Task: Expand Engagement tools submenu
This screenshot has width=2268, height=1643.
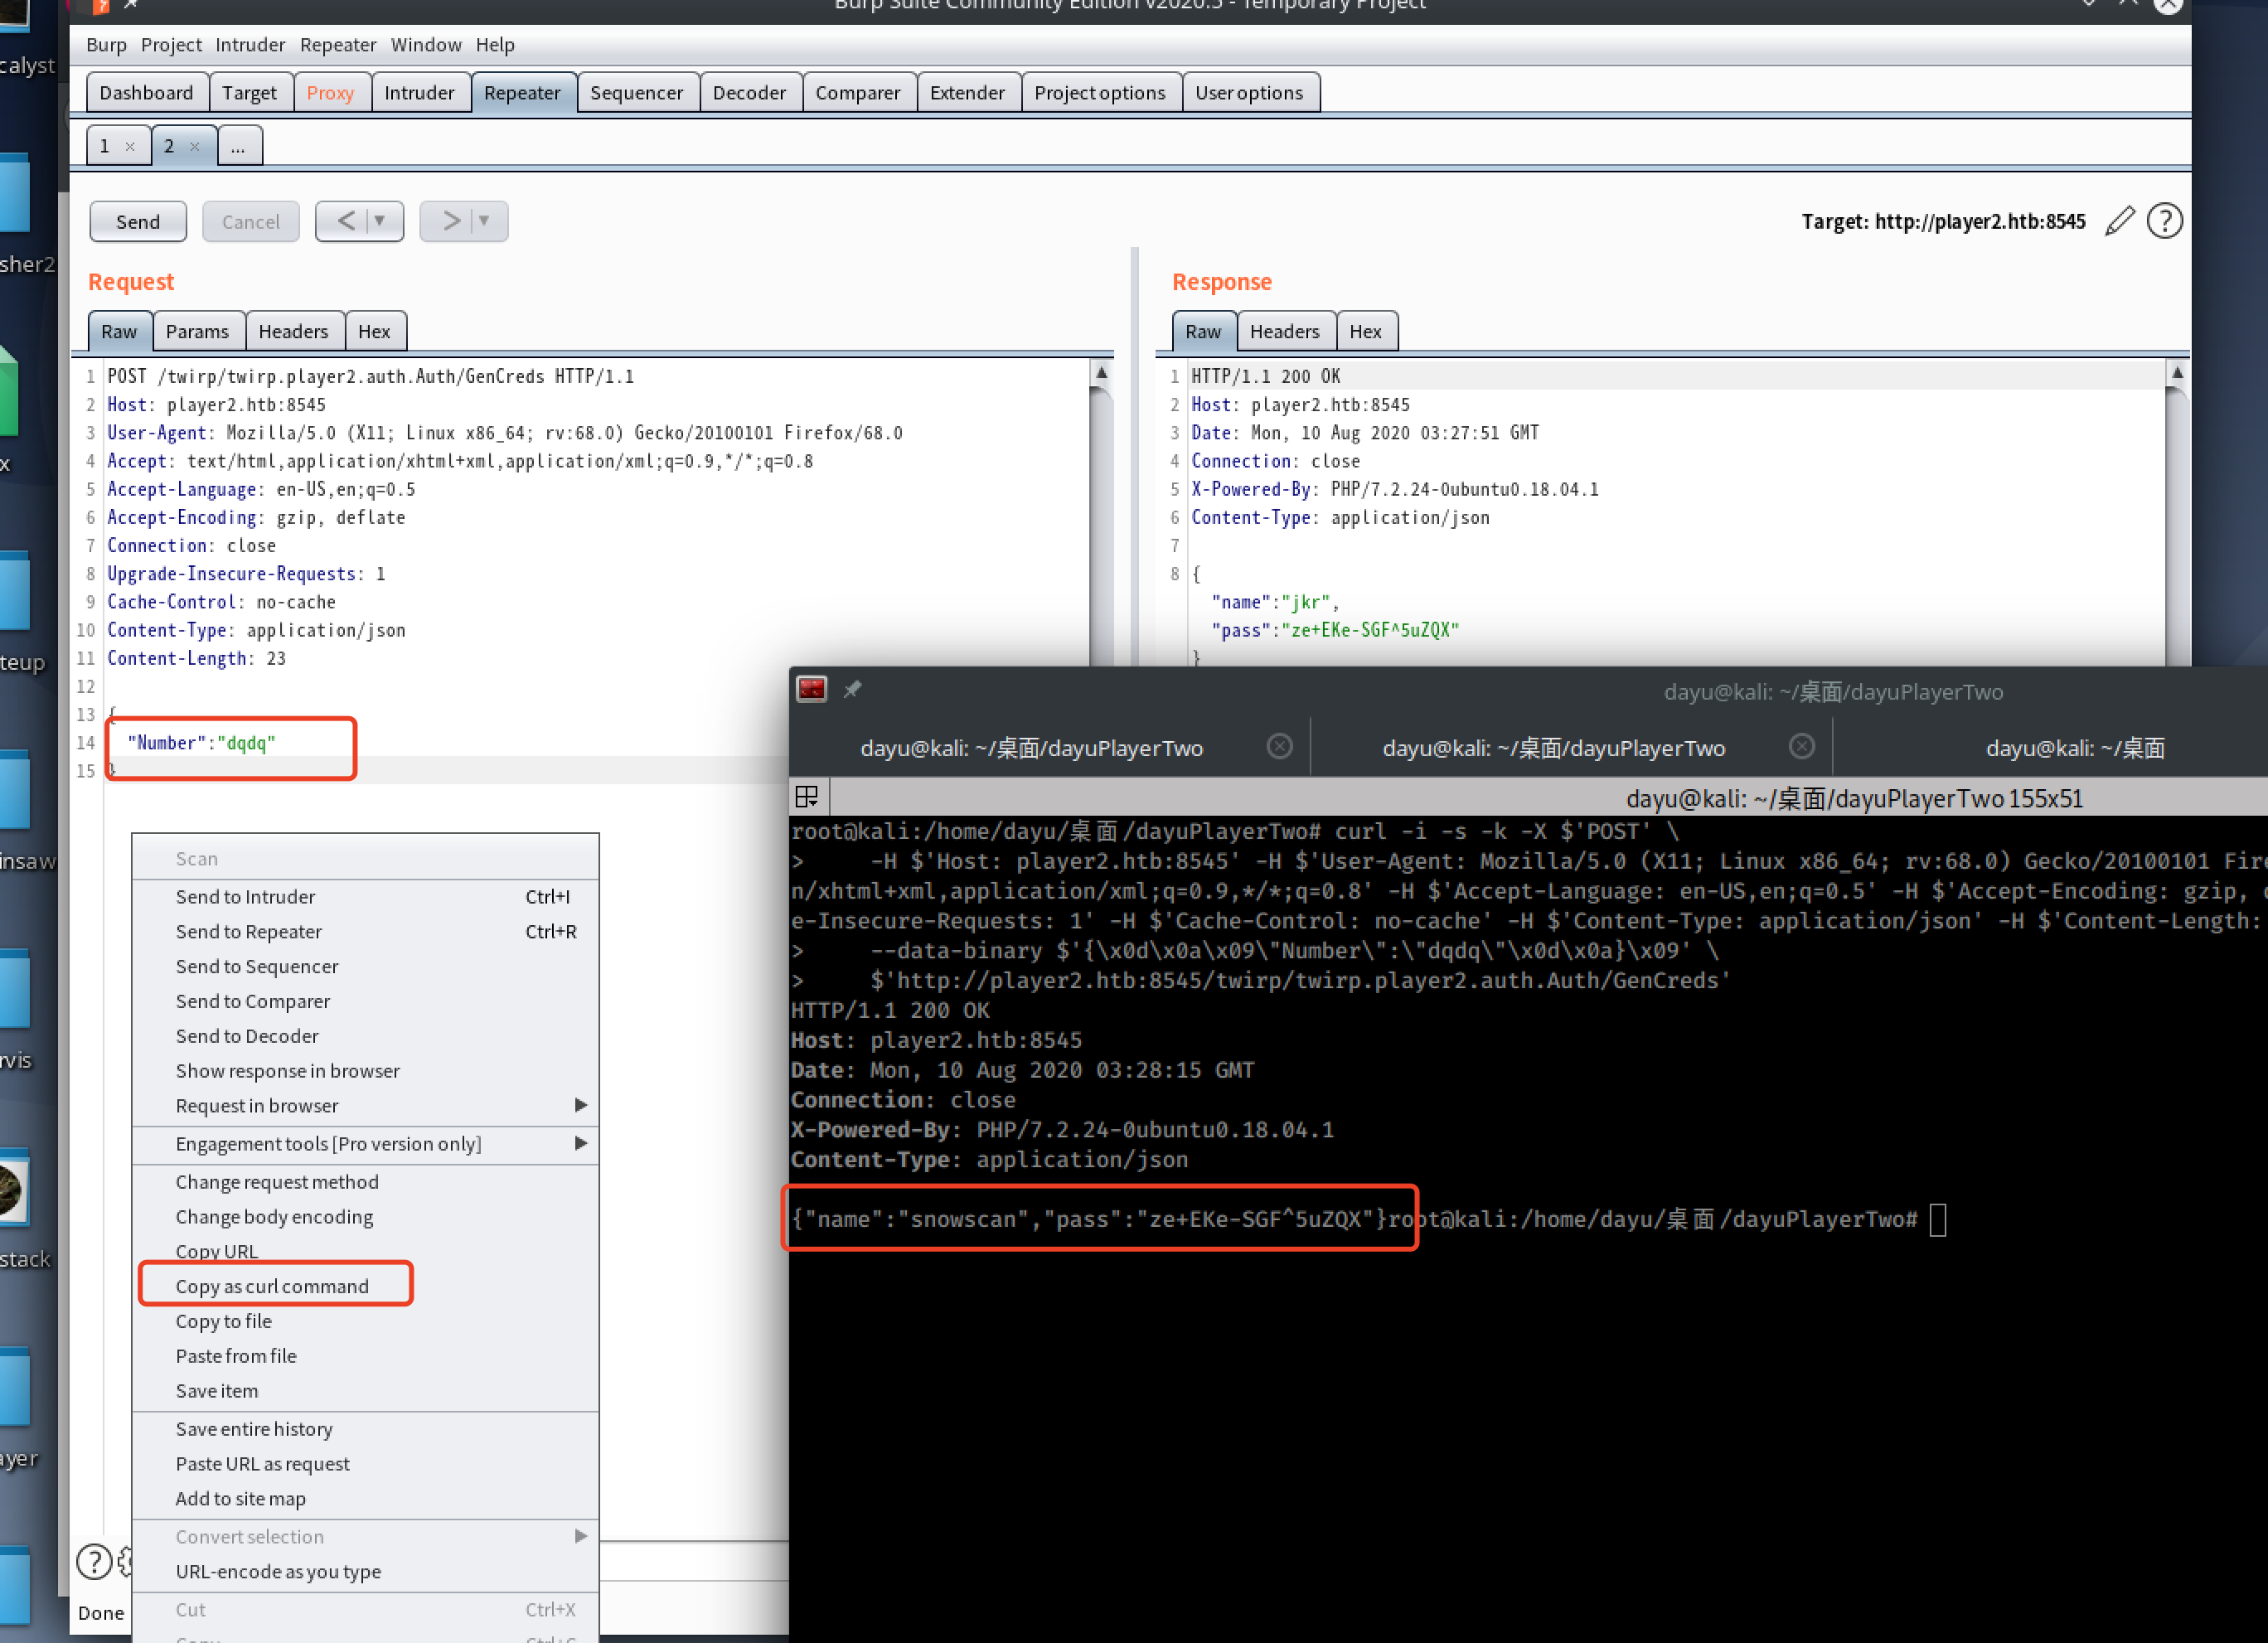Action: (x=580, y=1143)
